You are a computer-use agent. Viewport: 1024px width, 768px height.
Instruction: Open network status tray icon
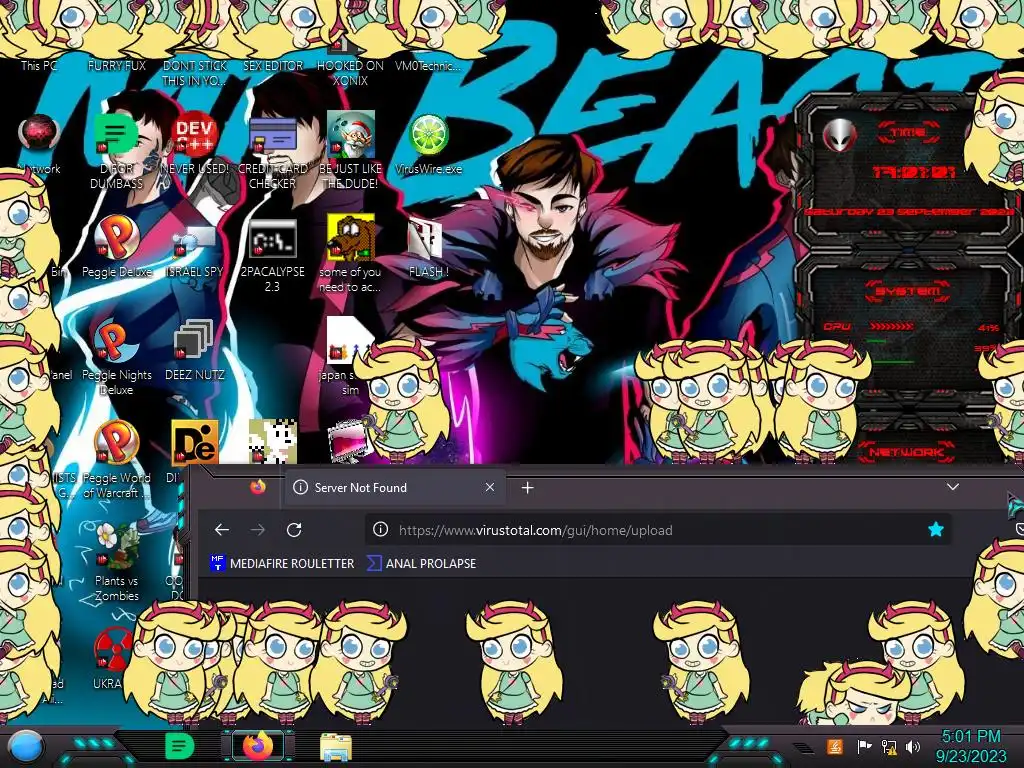(x=889, y=746)
